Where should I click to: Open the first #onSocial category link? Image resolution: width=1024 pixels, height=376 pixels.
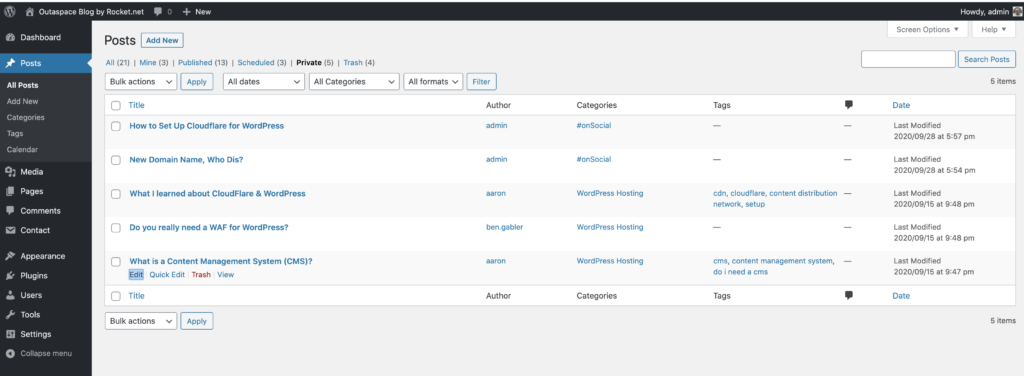click(594, 125)
